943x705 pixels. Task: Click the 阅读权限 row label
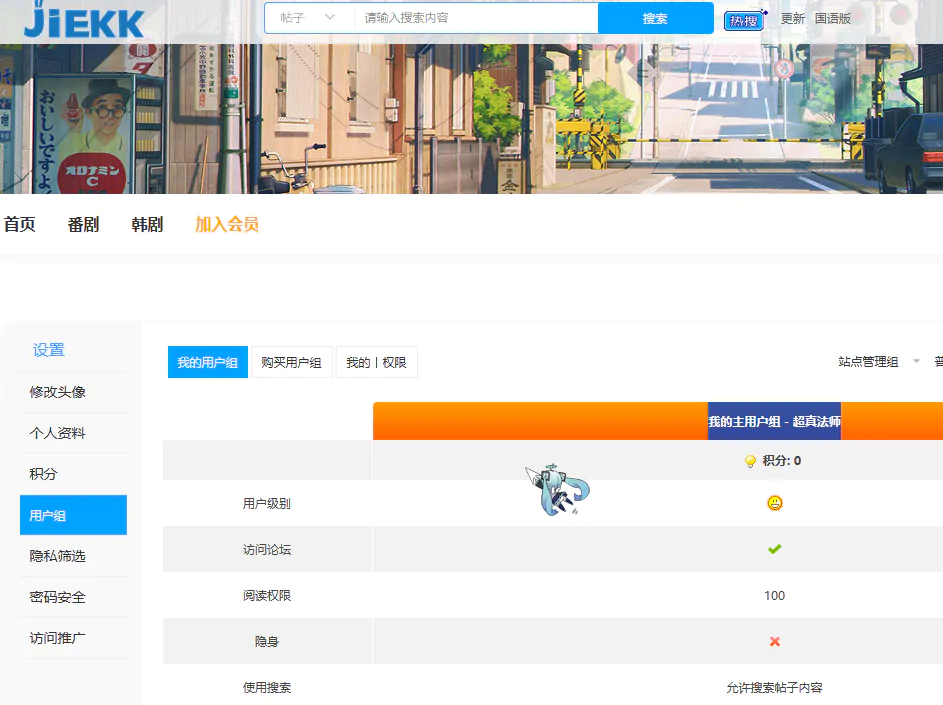[x=266, y=596]
